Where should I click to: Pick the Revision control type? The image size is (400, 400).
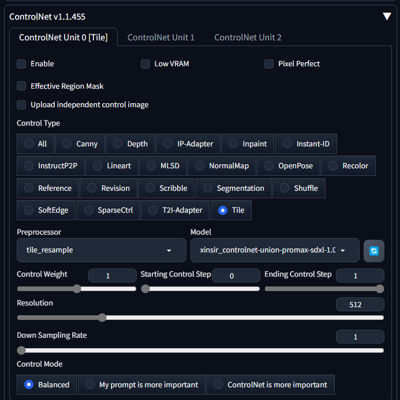pos(108,188)
